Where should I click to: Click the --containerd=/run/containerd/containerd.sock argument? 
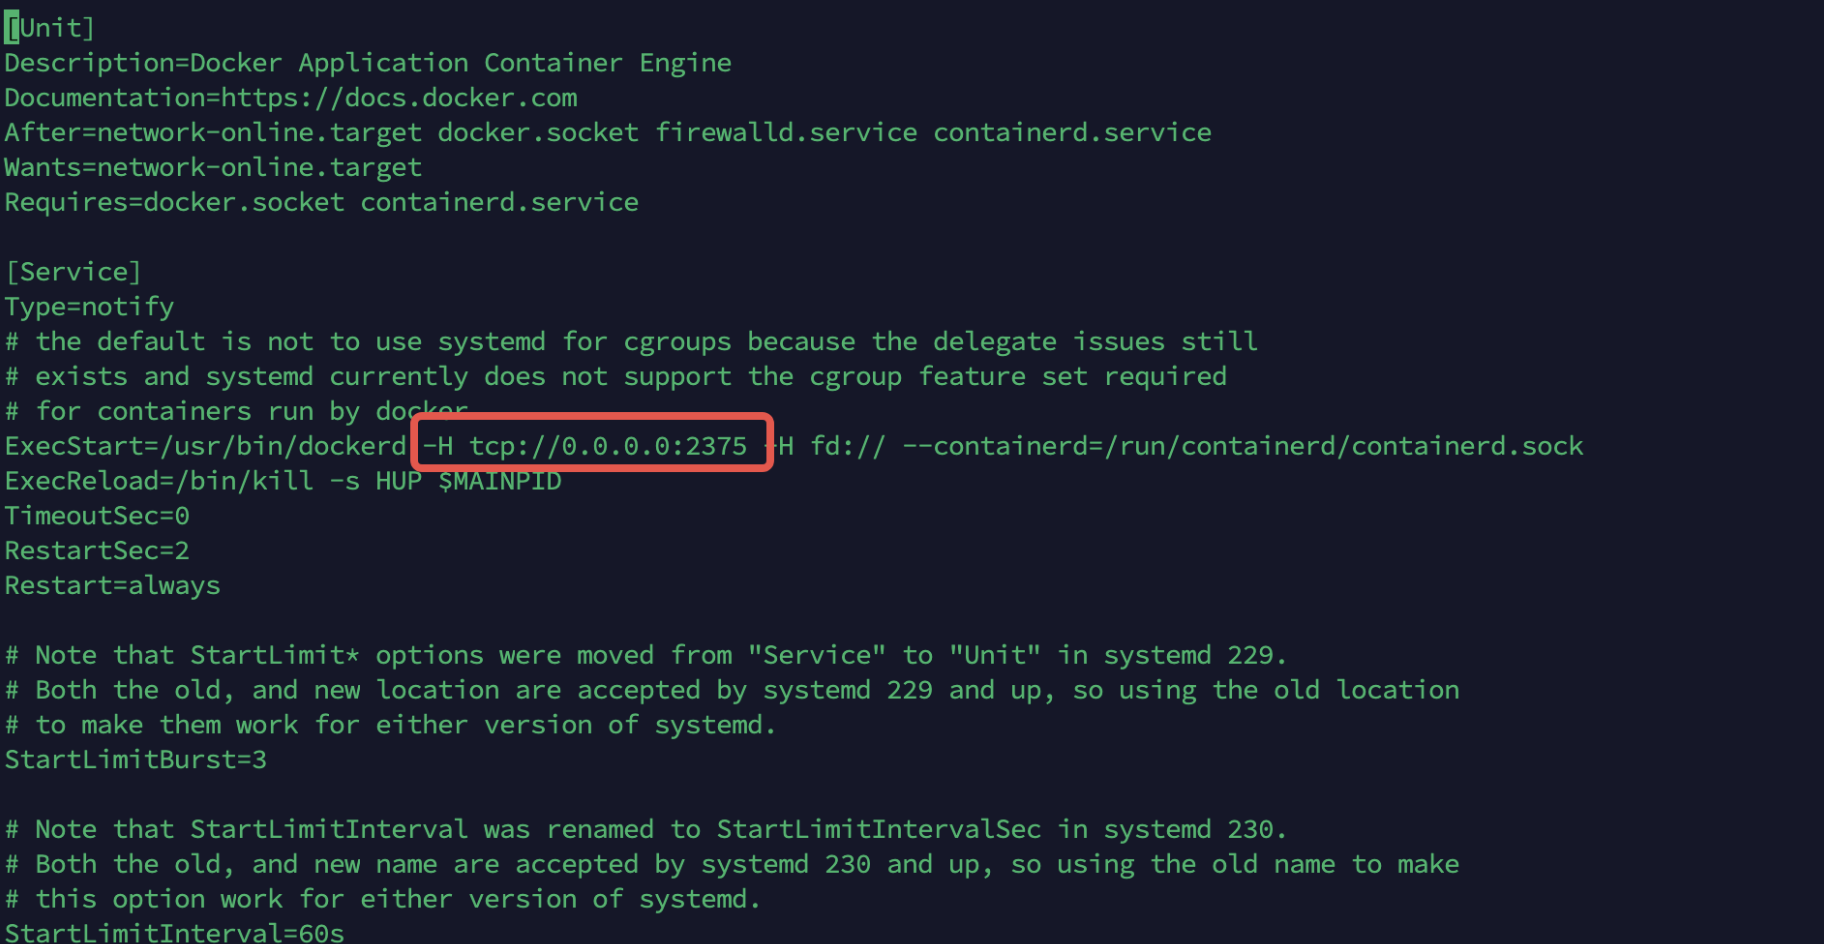click(1243, 446)
